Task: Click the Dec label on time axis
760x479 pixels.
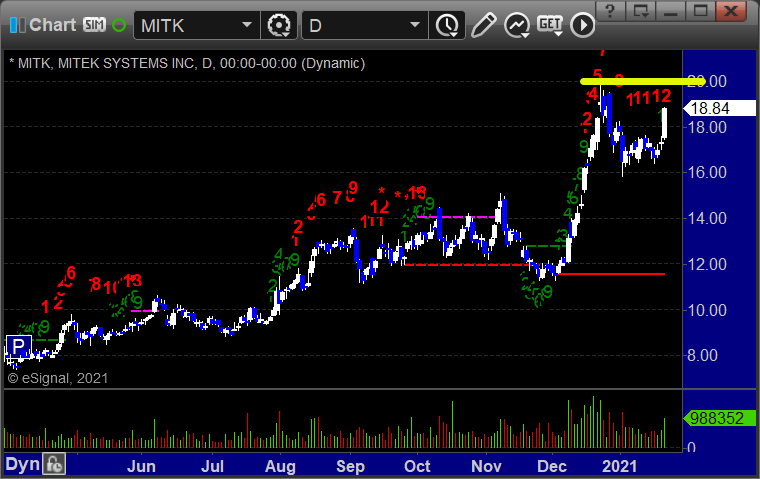Action: [552, 466]
